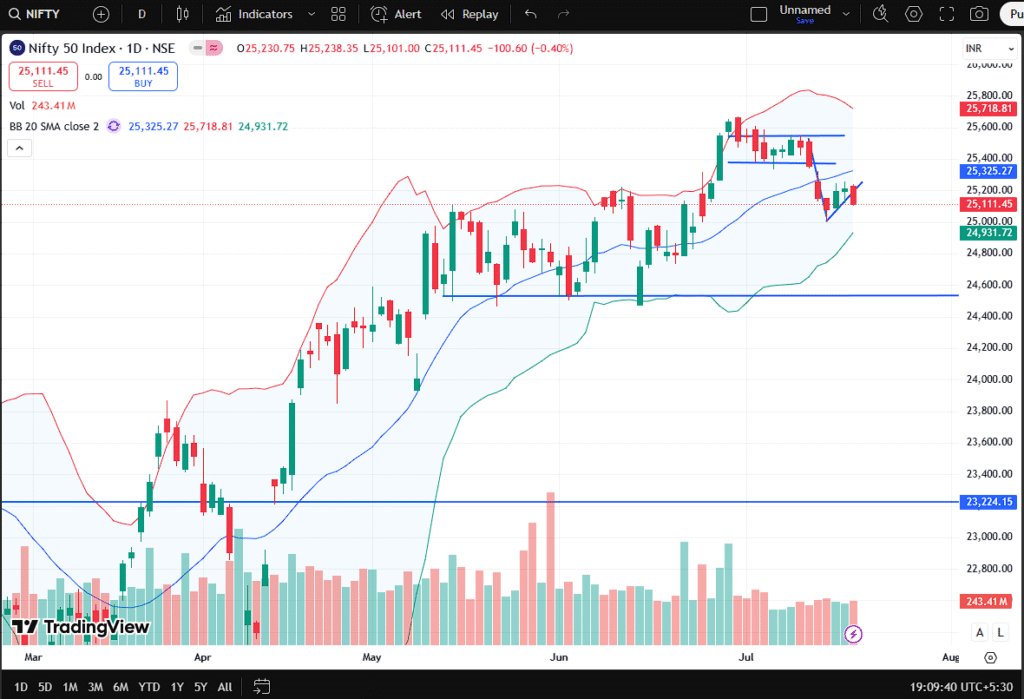The width and height of the screenshot is (1024, 699).
Task: Toggle the pink wavy-lines pill in the legend
Action: pyautogui.click(x=214, y=48)
